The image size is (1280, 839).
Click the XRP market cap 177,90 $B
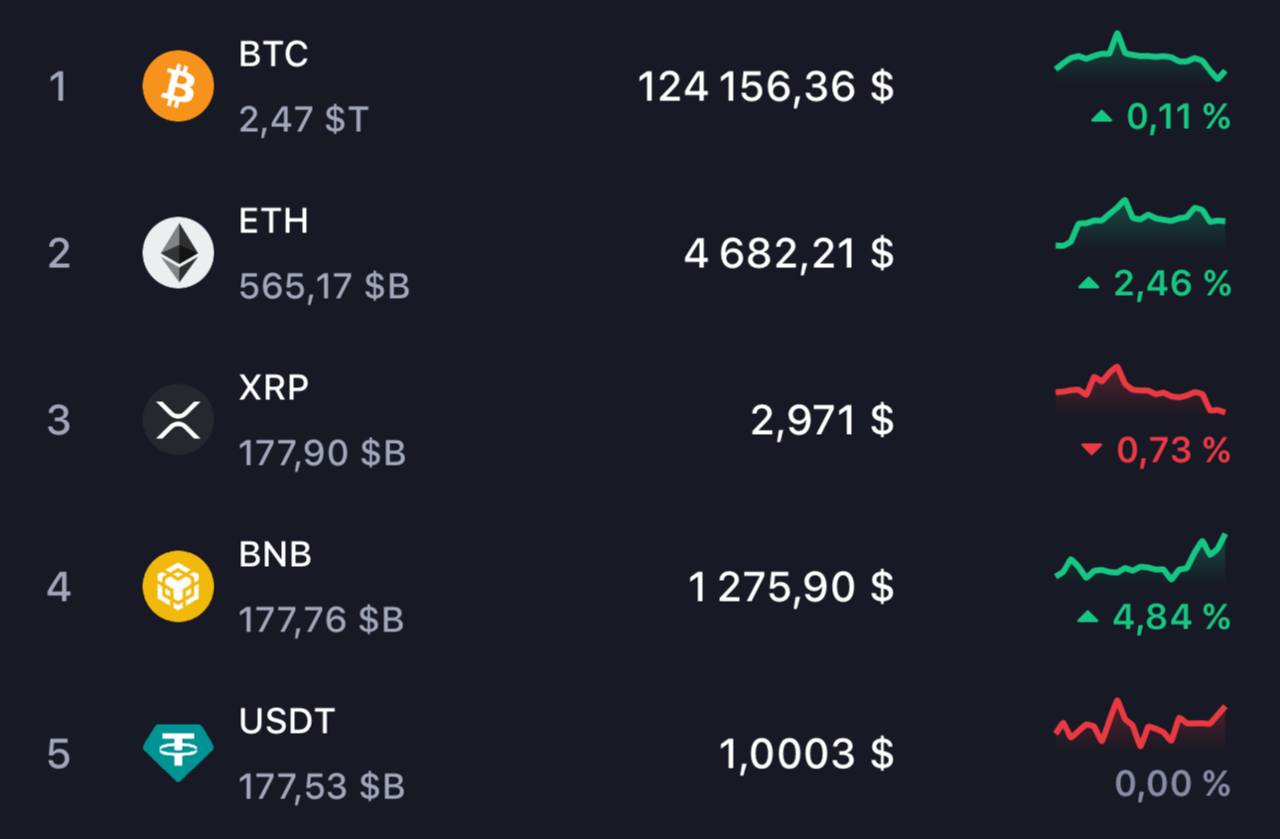pos(322,453)
